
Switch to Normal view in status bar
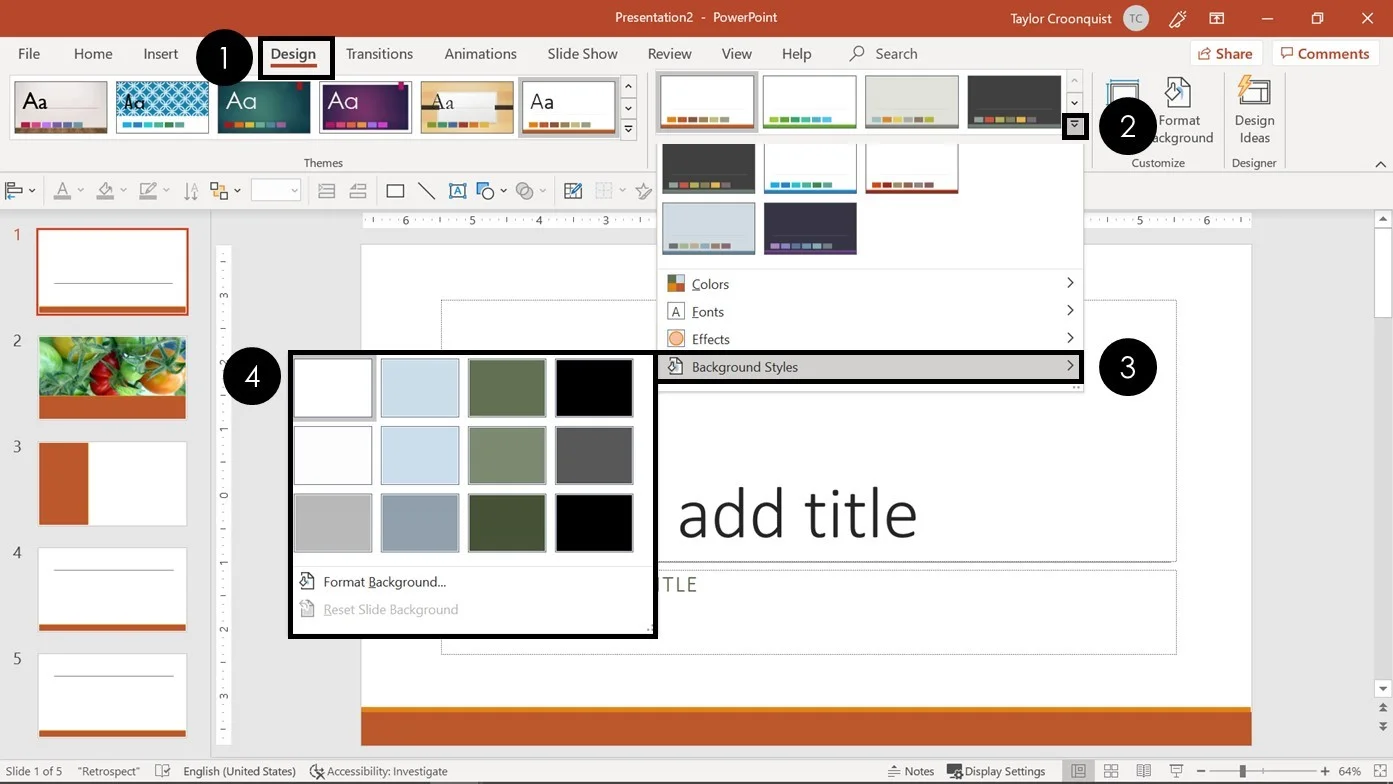coord(1078,771)
